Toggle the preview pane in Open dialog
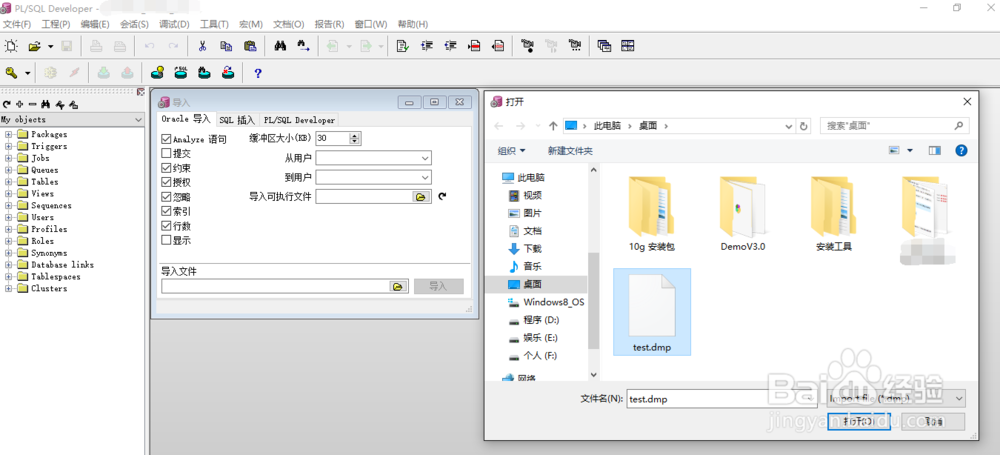The width and height of the screenshot is (1000, 455). pyautogui.click(x=935, y=151)
